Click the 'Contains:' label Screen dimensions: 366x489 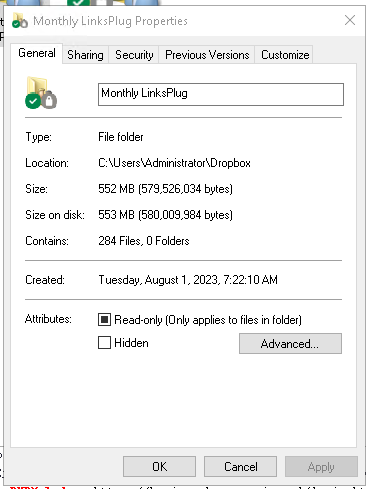[x=47, y=241]
